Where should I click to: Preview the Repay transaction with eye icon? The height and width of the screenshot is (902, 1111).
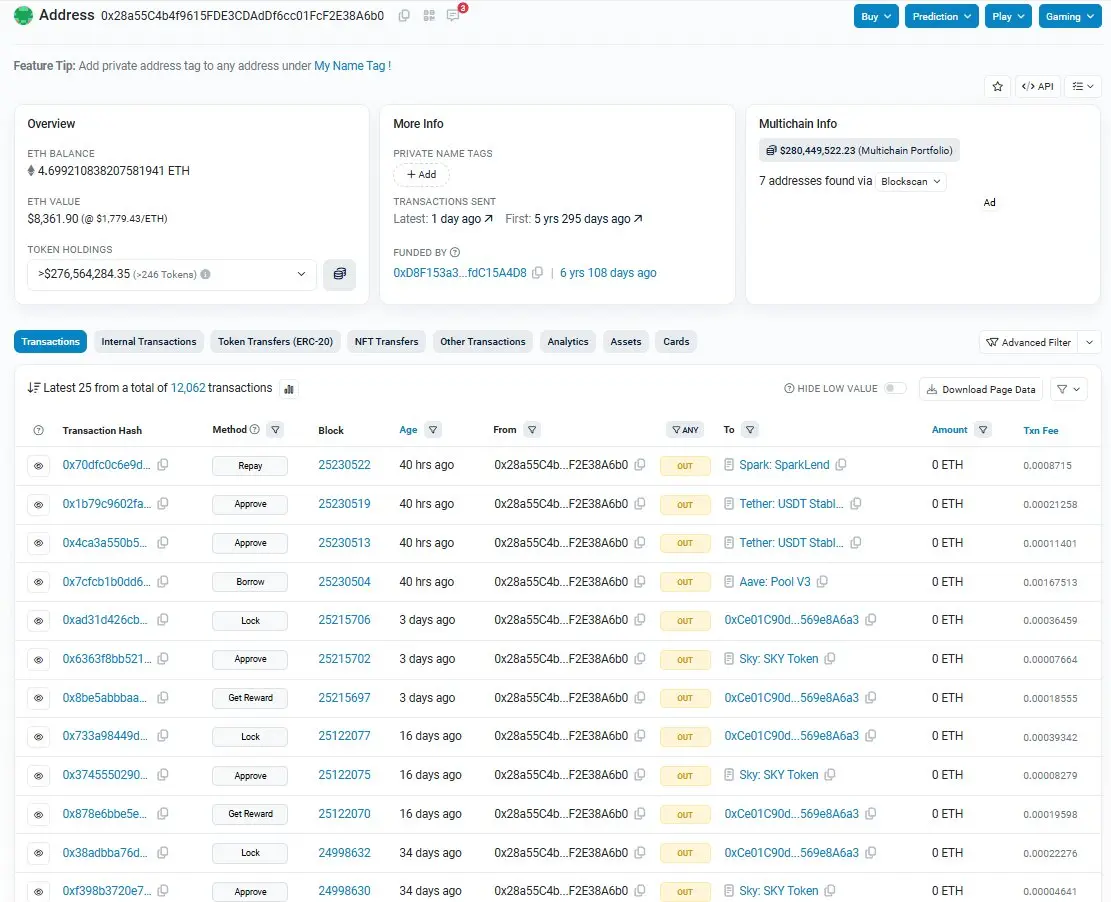[x=38, y=466]
